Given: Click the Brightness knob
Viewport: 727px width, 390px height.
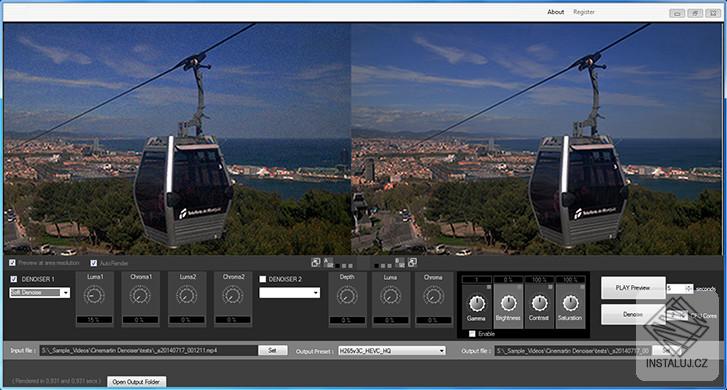Looking at the screenshot, I should (x=508, y=304).
